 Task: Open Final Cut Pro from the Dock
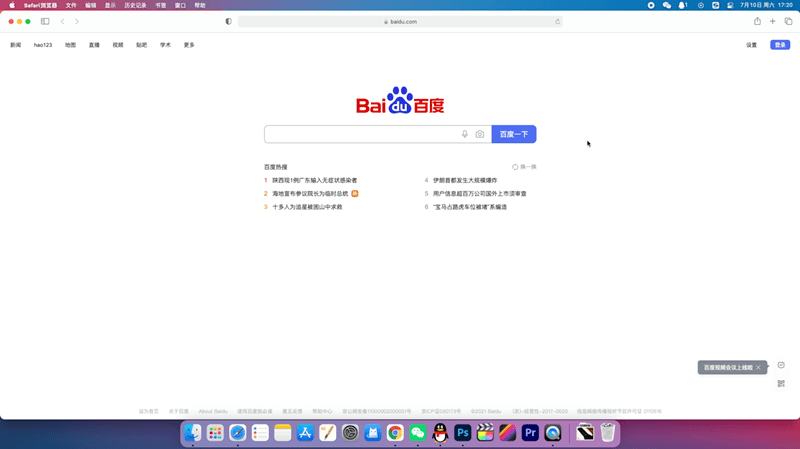tap(485, 433)
